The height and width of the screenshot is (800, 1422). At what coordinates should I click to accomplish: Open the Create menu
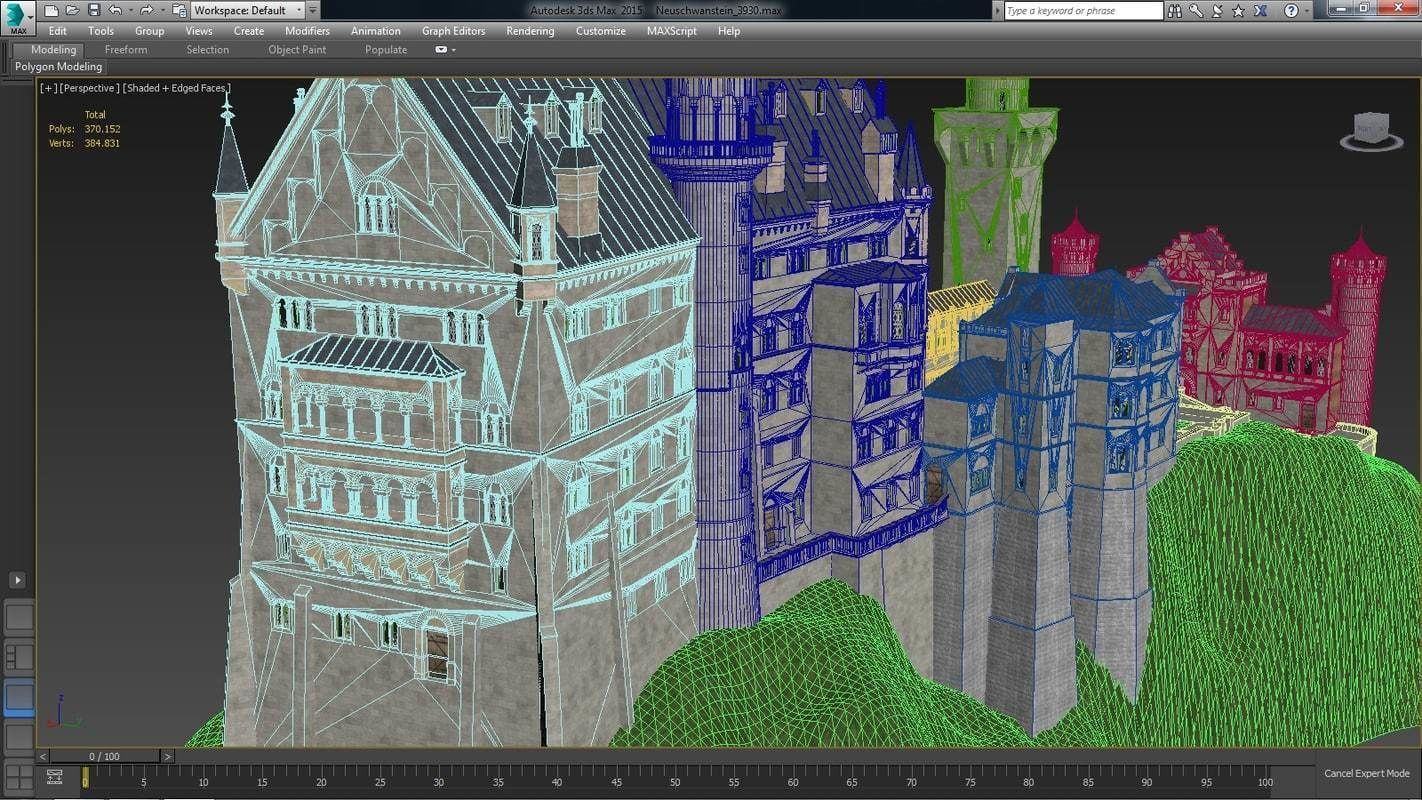[x=249, y=31]
